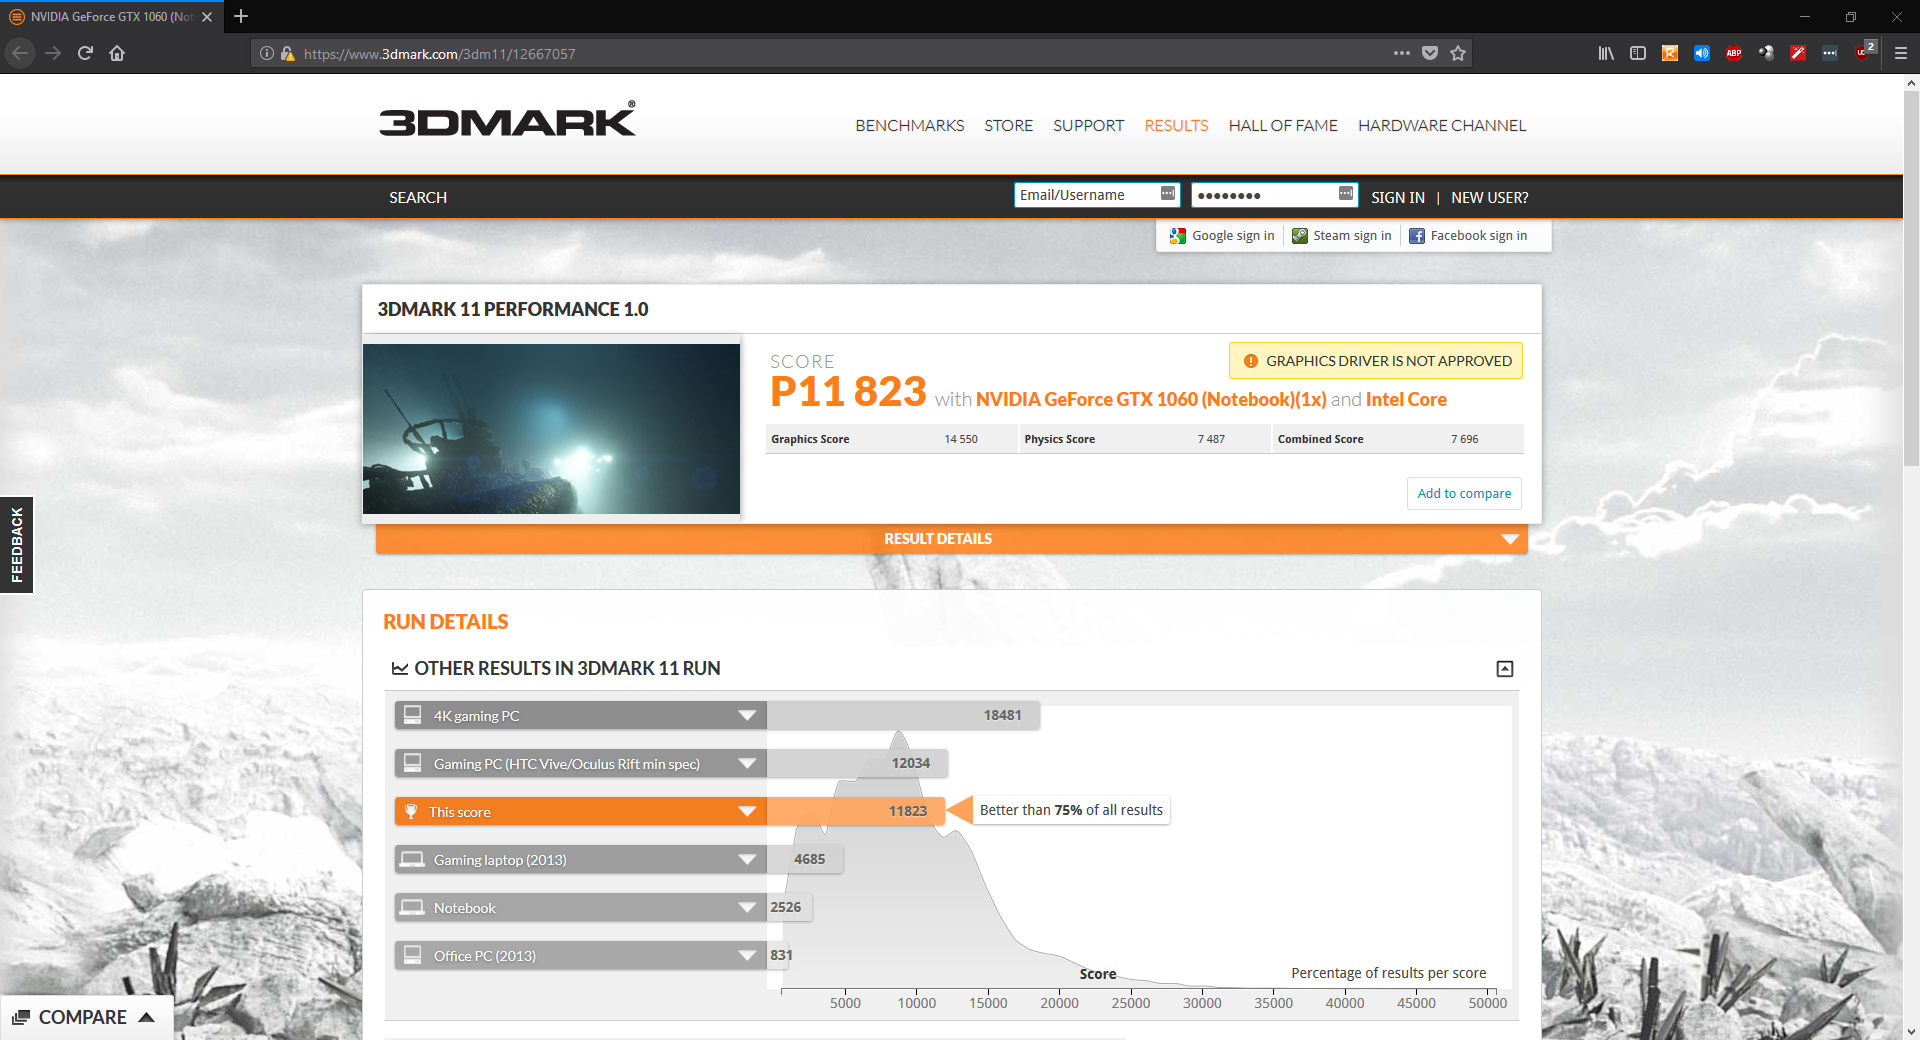Click the Email/Username input field
The image size is (1920, 1040).
tap(1097, 195)
